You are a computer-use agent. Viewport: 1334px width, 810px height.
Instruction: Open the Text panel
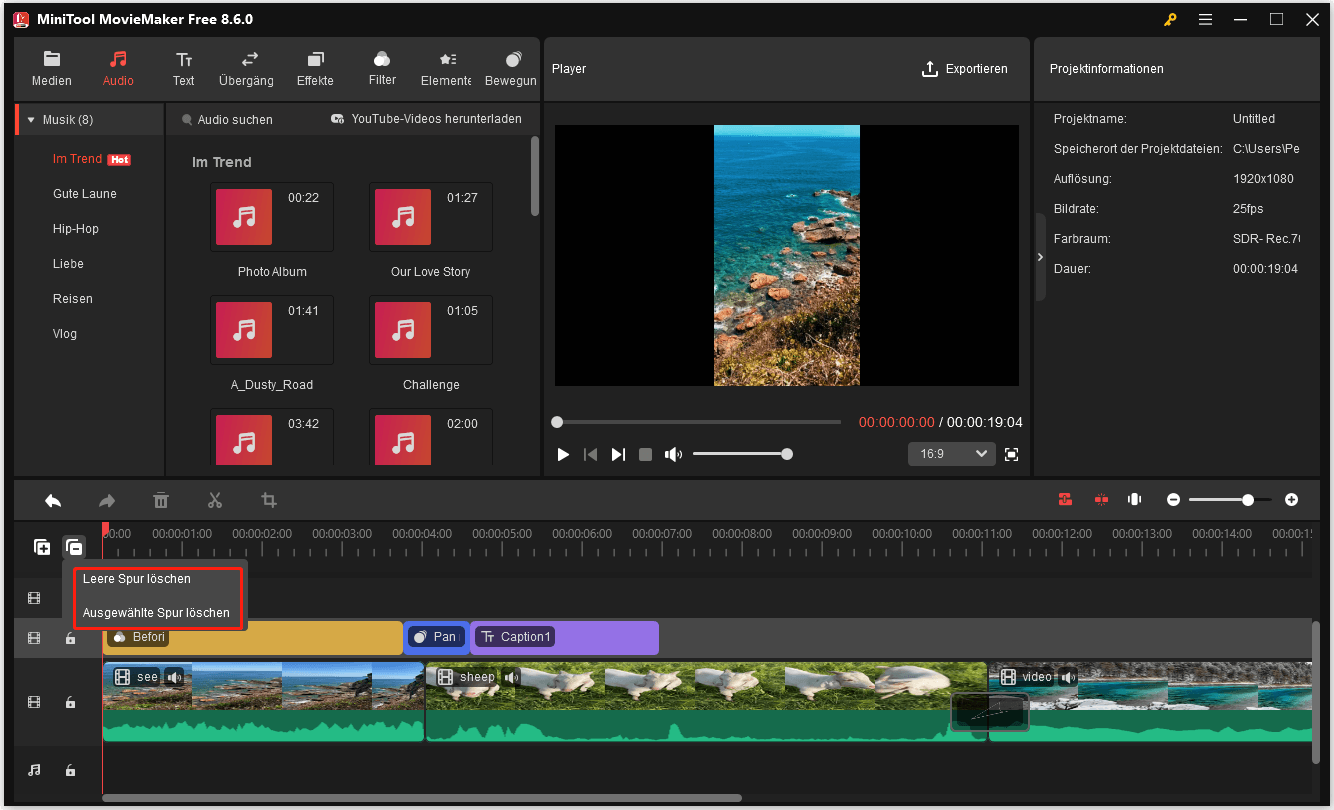point(183,67)
